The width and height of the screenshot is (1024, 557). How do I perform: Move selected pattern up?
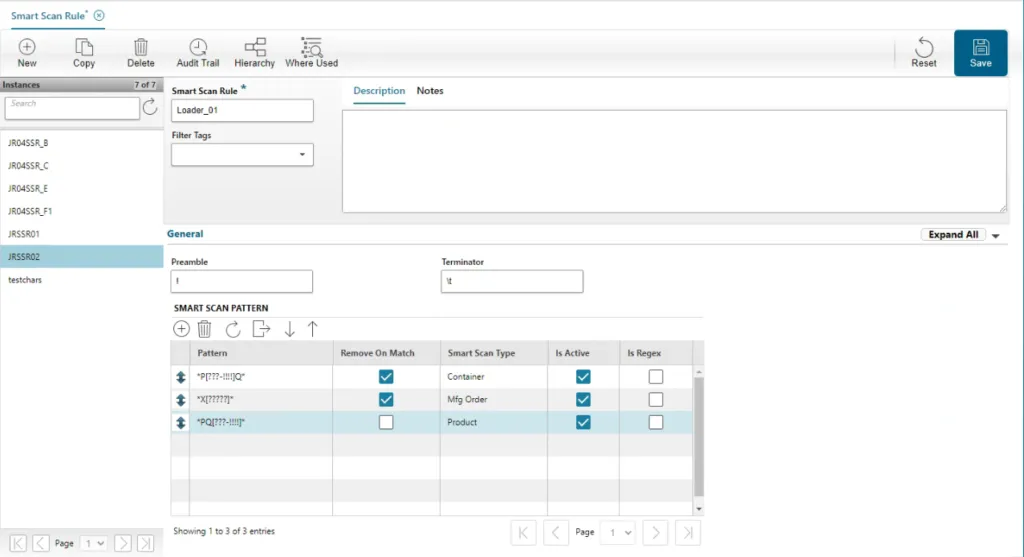tap(313, 329)
